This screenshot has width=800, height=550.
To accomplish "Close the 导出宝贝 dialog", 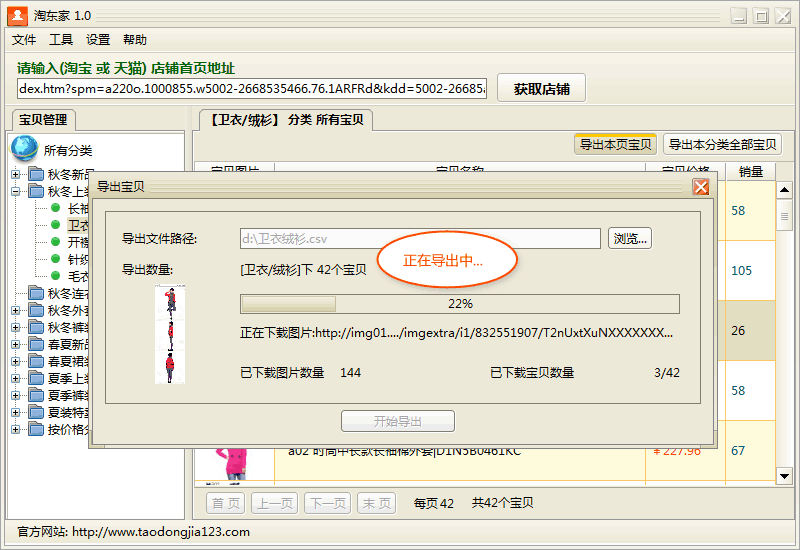I will [701, 187].
